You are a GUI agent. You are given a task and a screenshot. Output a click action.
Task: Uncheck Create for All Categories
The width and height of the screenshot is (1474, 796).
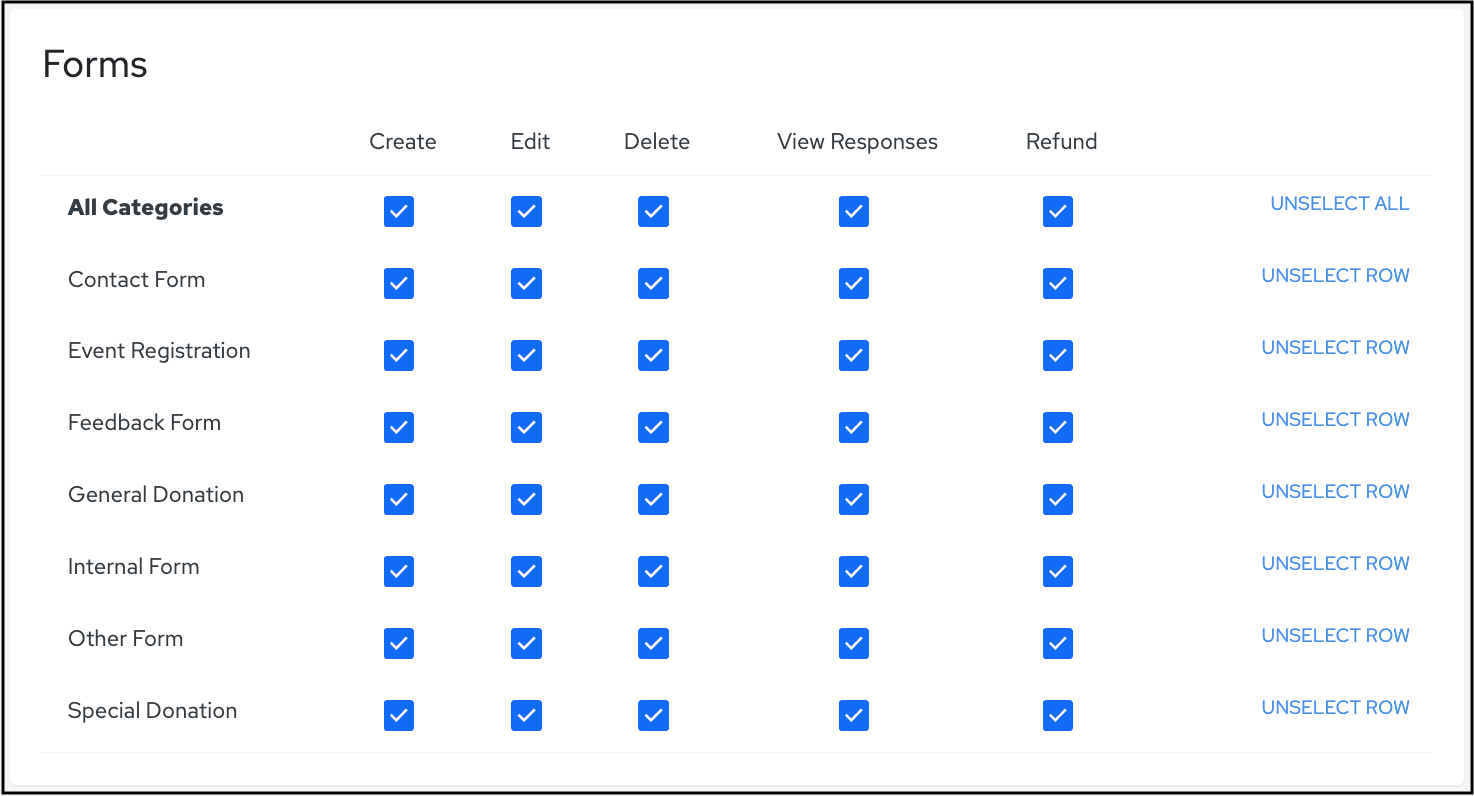pyautogui.click(x=399, y=212)
